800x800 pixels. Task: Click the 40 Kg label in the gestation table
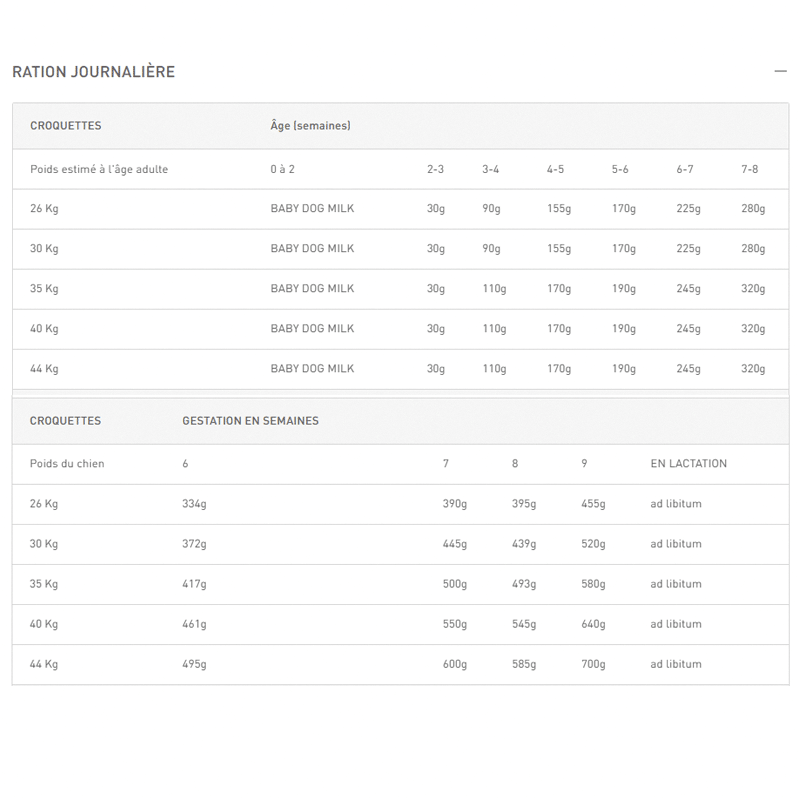[x=44, y=624]
